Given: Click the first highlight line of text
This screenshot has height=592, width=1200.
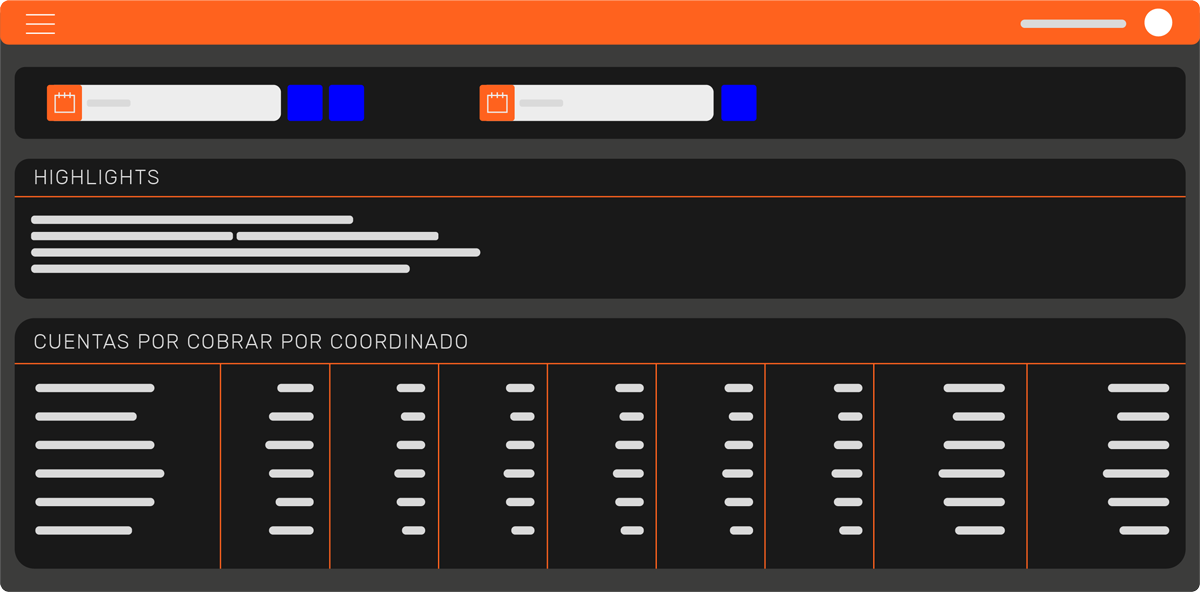Looking at the screenshot, I should tap(192, 220).
